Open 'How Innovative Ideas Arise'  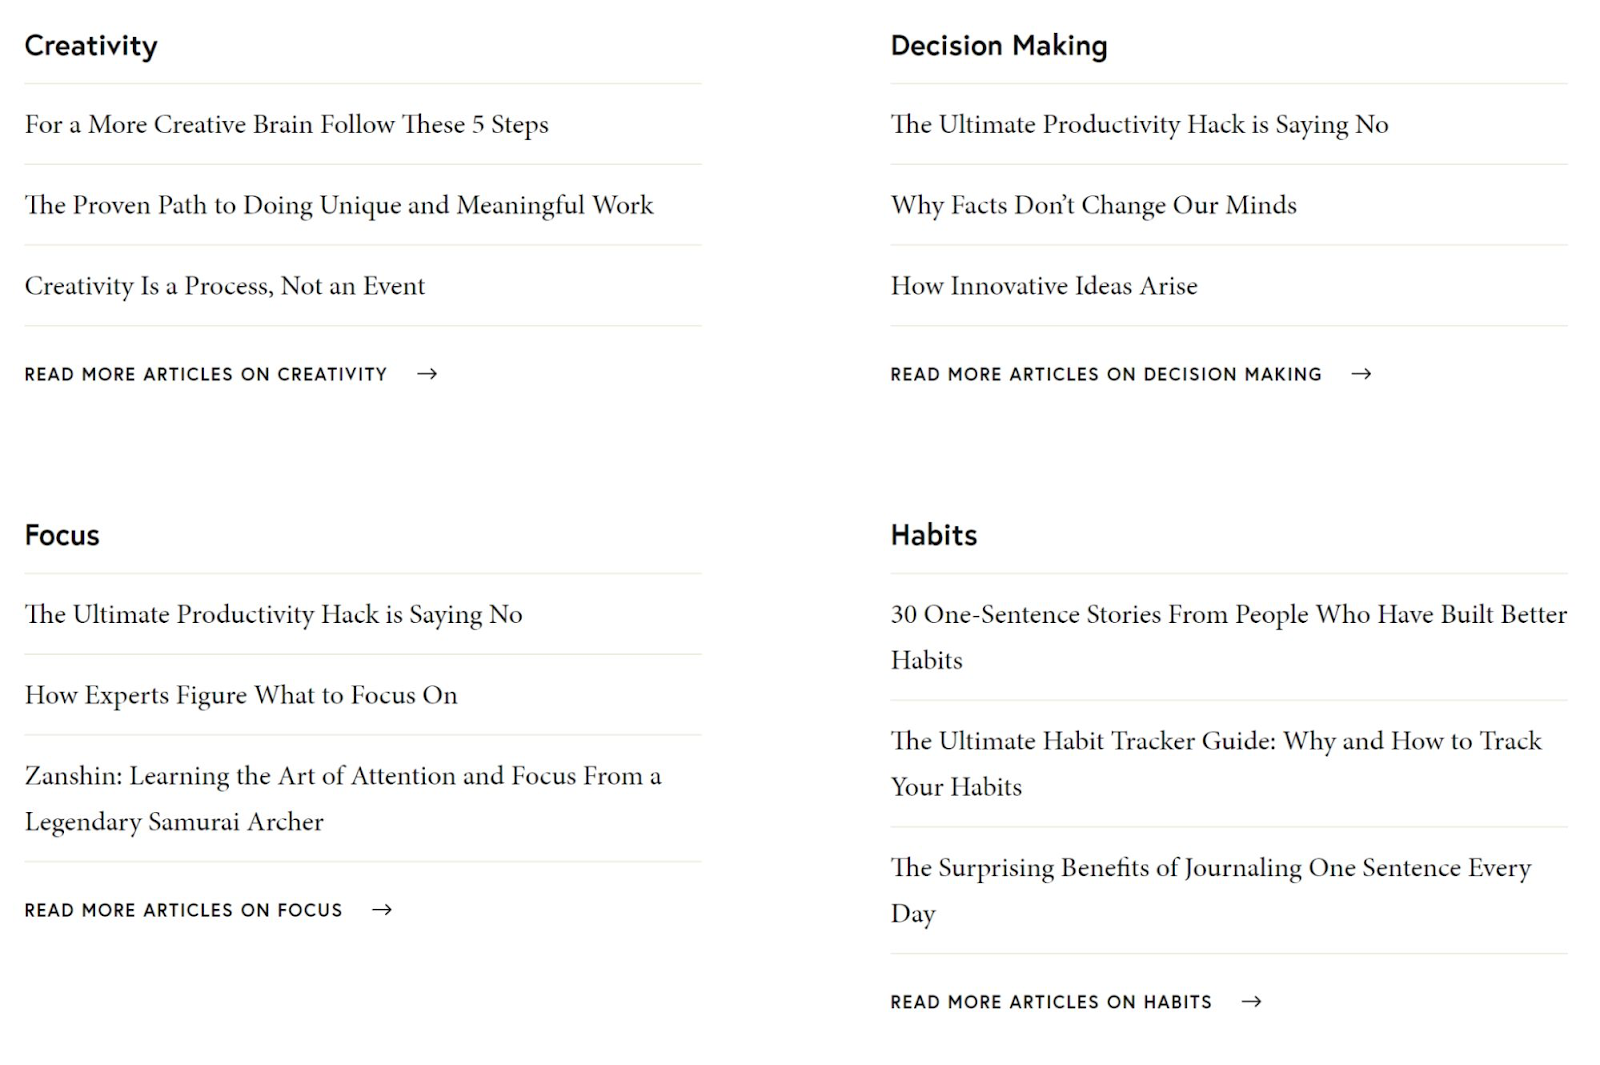1043,286
